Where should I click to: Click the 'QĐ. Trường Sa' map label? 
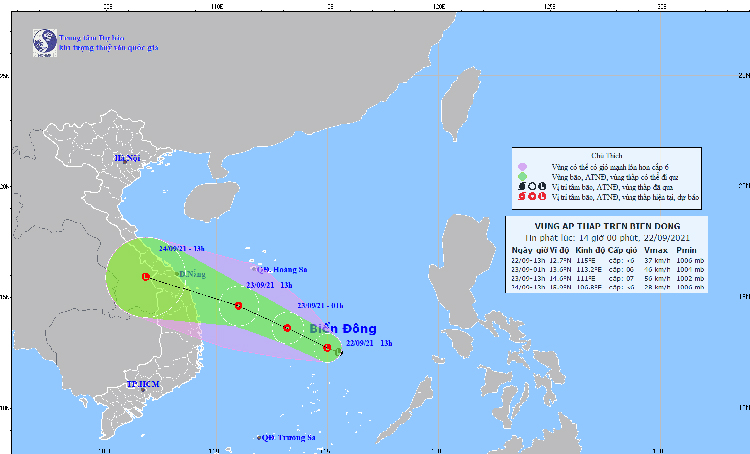288,437
